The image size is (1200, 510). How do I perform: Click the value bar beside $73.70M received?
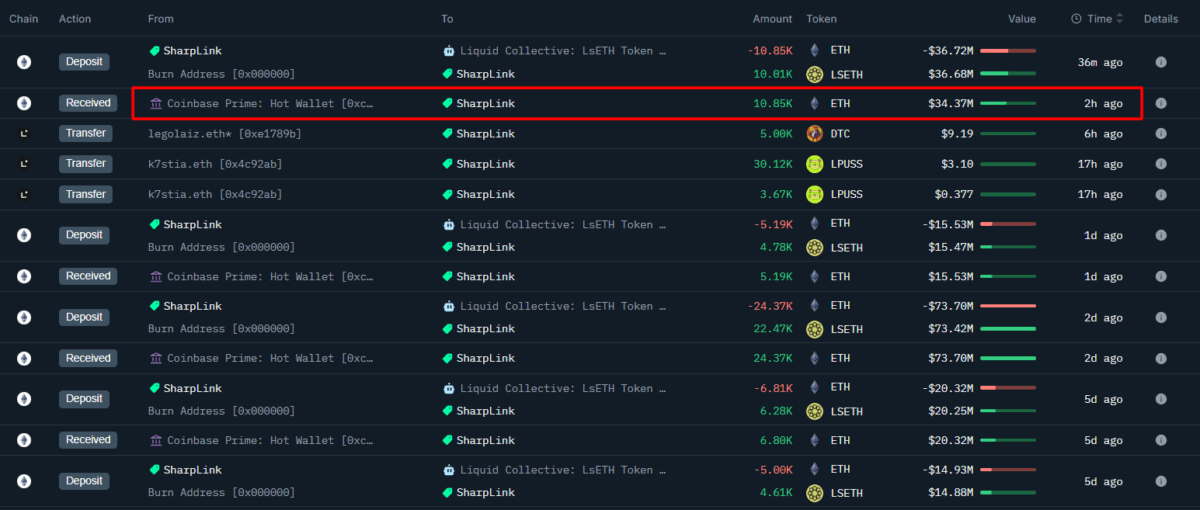point(1008,358)
